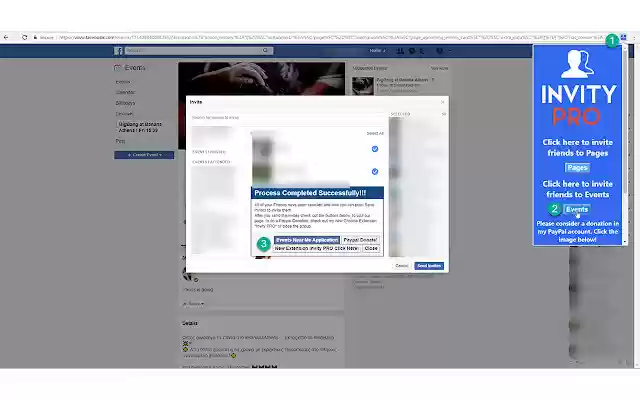Image resolution: width=640 pixels, height=400 pixels.
Task: Go back with the browser back arrow
Action: [x=6, y=37]
